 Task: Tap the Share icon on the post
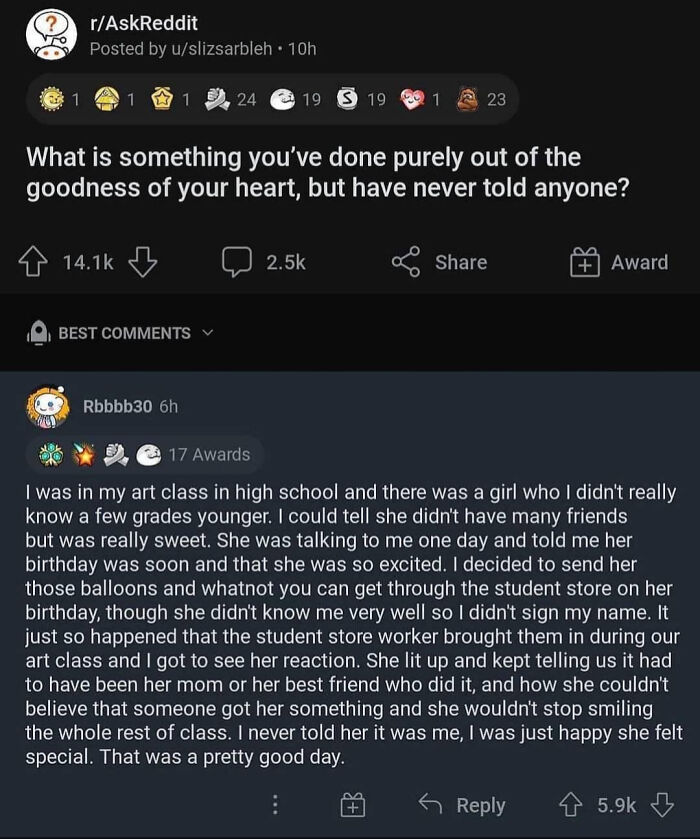[406, 262]
